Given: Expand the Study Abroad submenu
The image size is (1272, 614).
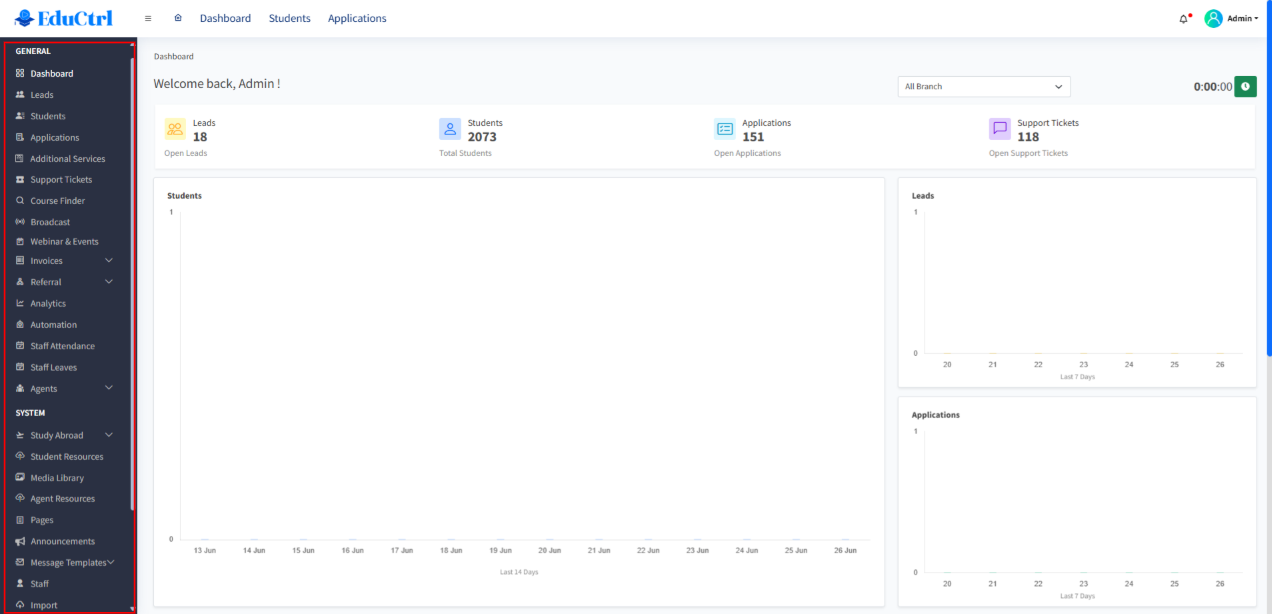Looking at the screenshot, I should tap(109, 435).
